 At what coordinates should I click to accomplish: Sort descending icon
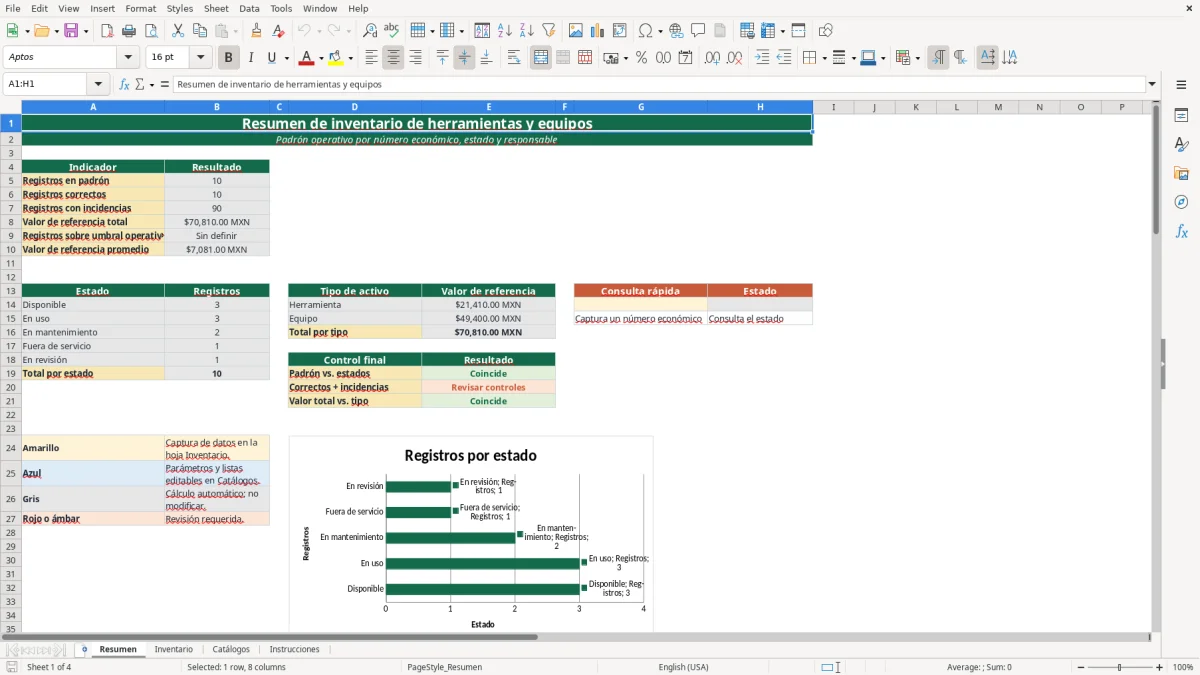click(x=526, y=31)
